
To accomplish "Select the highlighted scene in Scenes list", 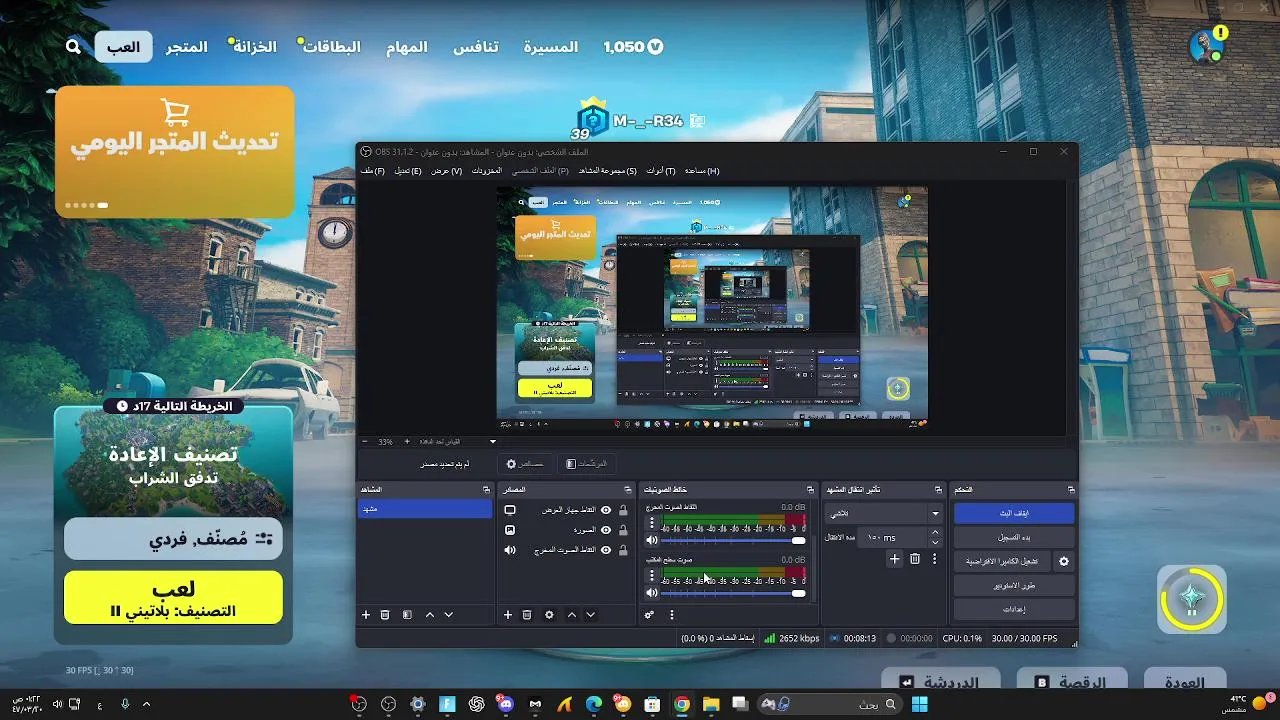I will point(425,509).
